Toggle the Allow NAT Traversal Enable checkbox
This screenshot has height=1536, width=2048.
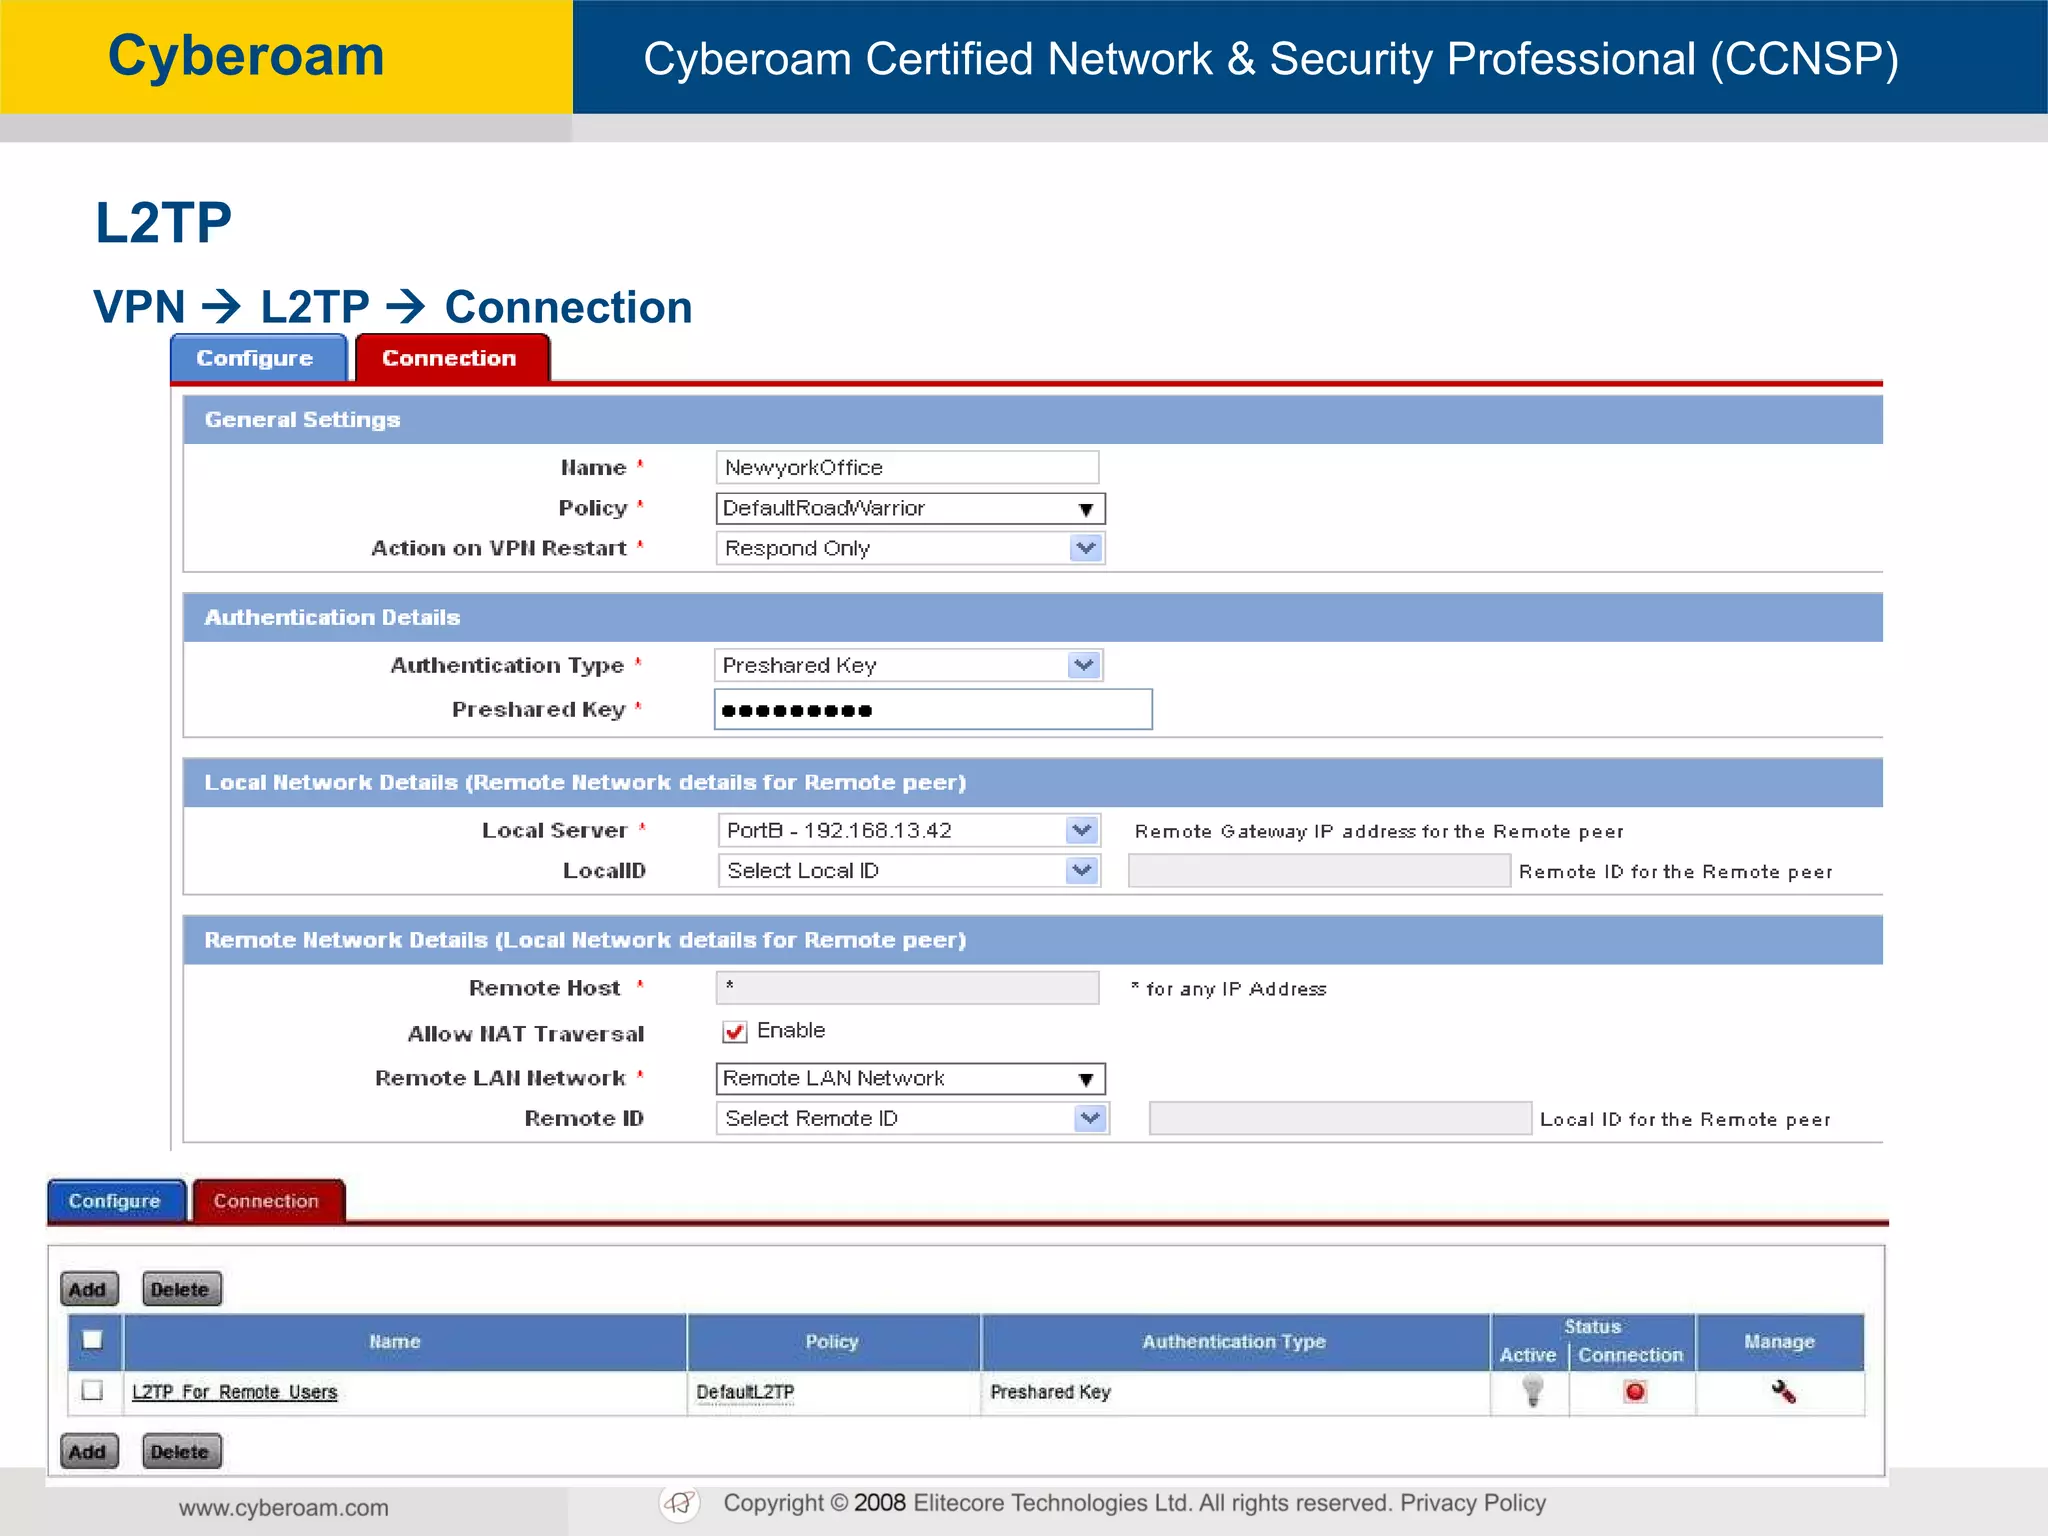tap(735, 1031)
